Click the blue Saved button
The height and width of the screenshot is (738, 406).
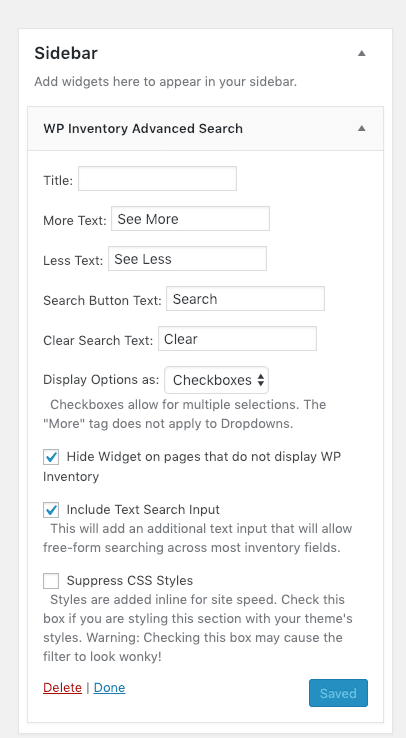click(x=338, y=693)
